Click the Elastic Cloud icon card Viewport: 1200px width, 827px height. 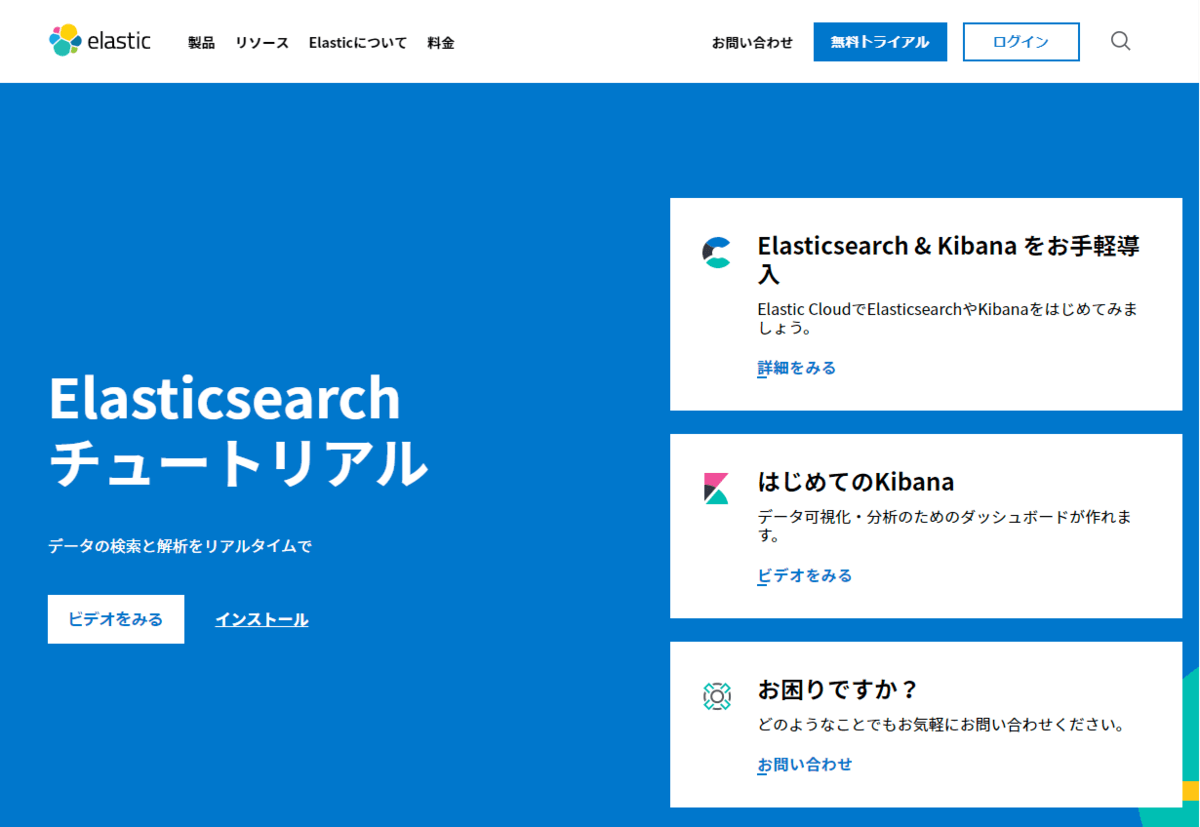pyautogui.click(x=716, y=252)
